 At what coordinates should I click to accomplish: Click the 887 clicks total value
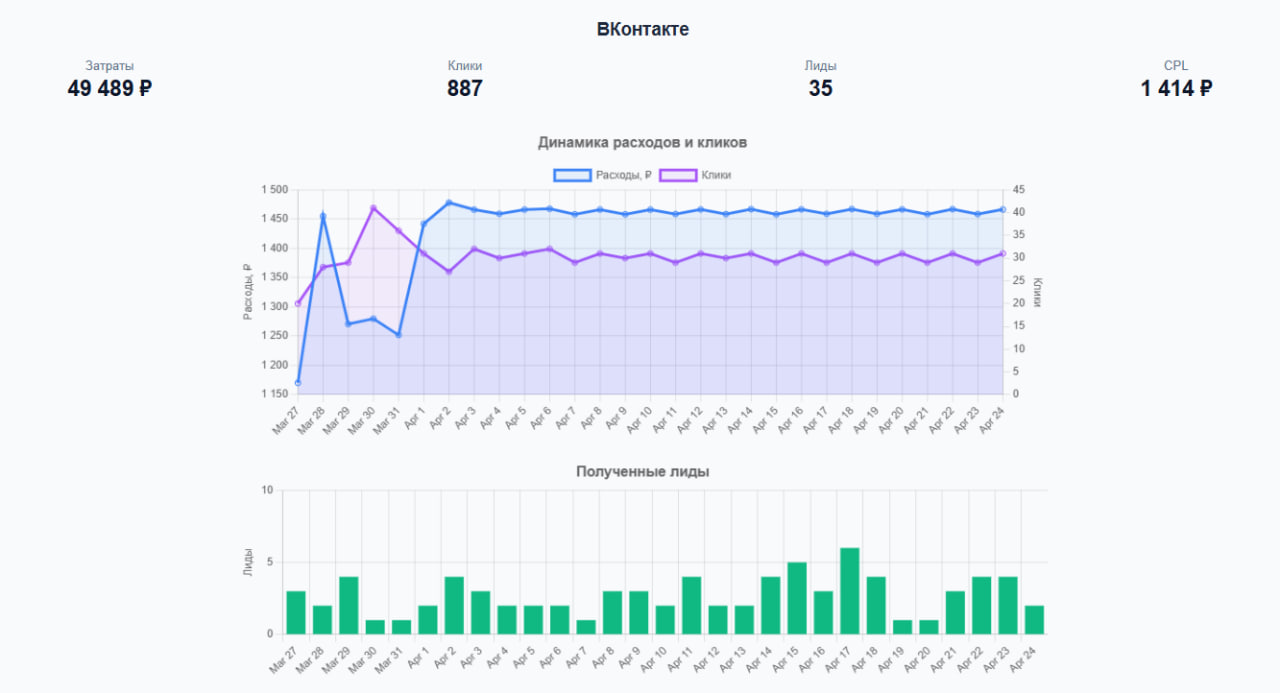pyautogui.click(x=465, y=88)
